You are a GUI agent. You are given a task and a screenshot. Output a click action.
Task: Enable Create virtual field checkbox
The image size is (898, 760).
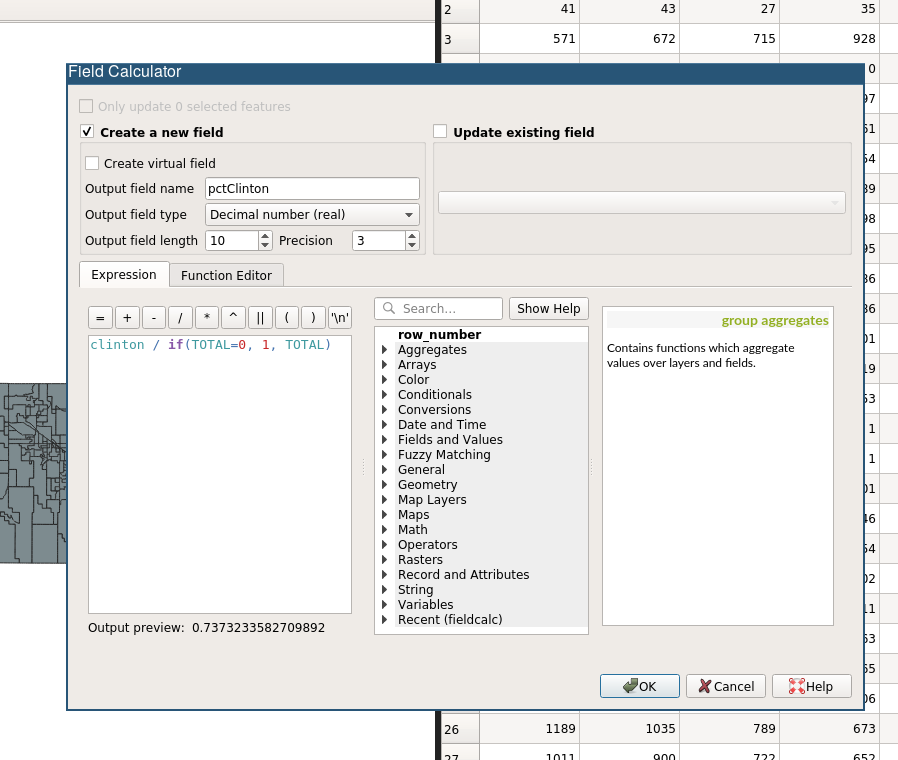click(x=92, y=163)
